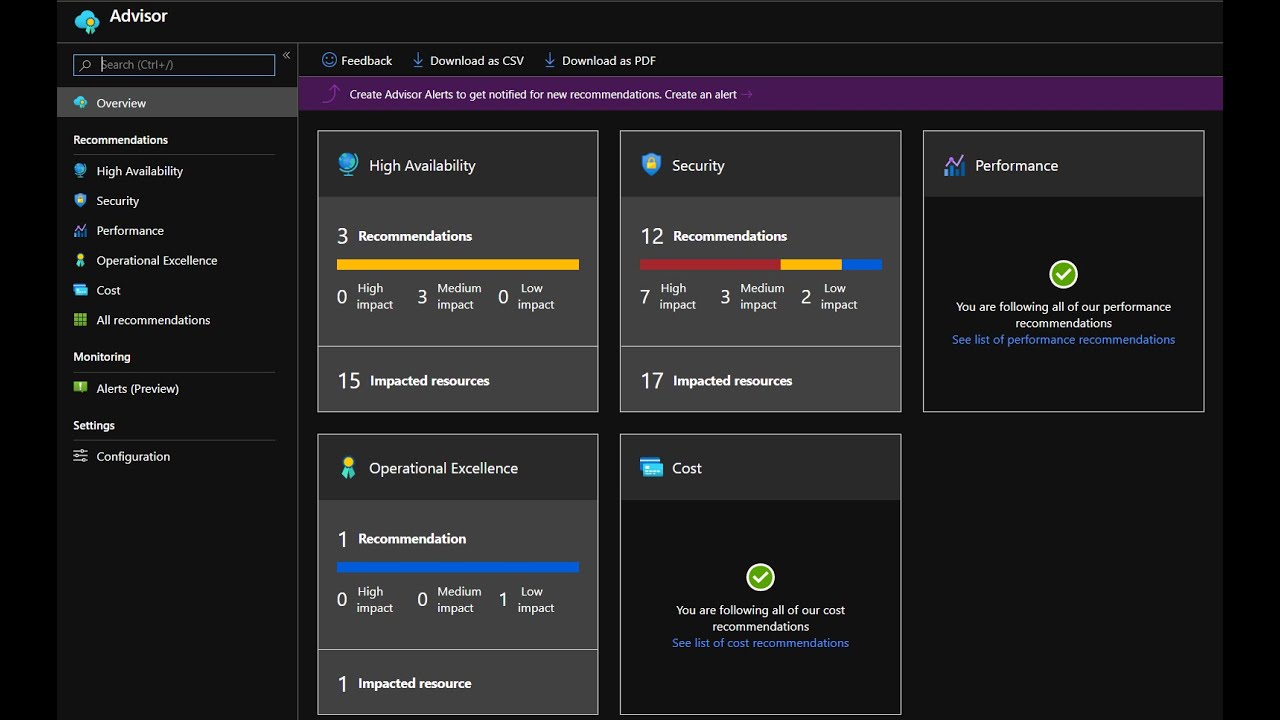
Task: Click the Configuration sliders icon
Action: click(x=80, y=456)
